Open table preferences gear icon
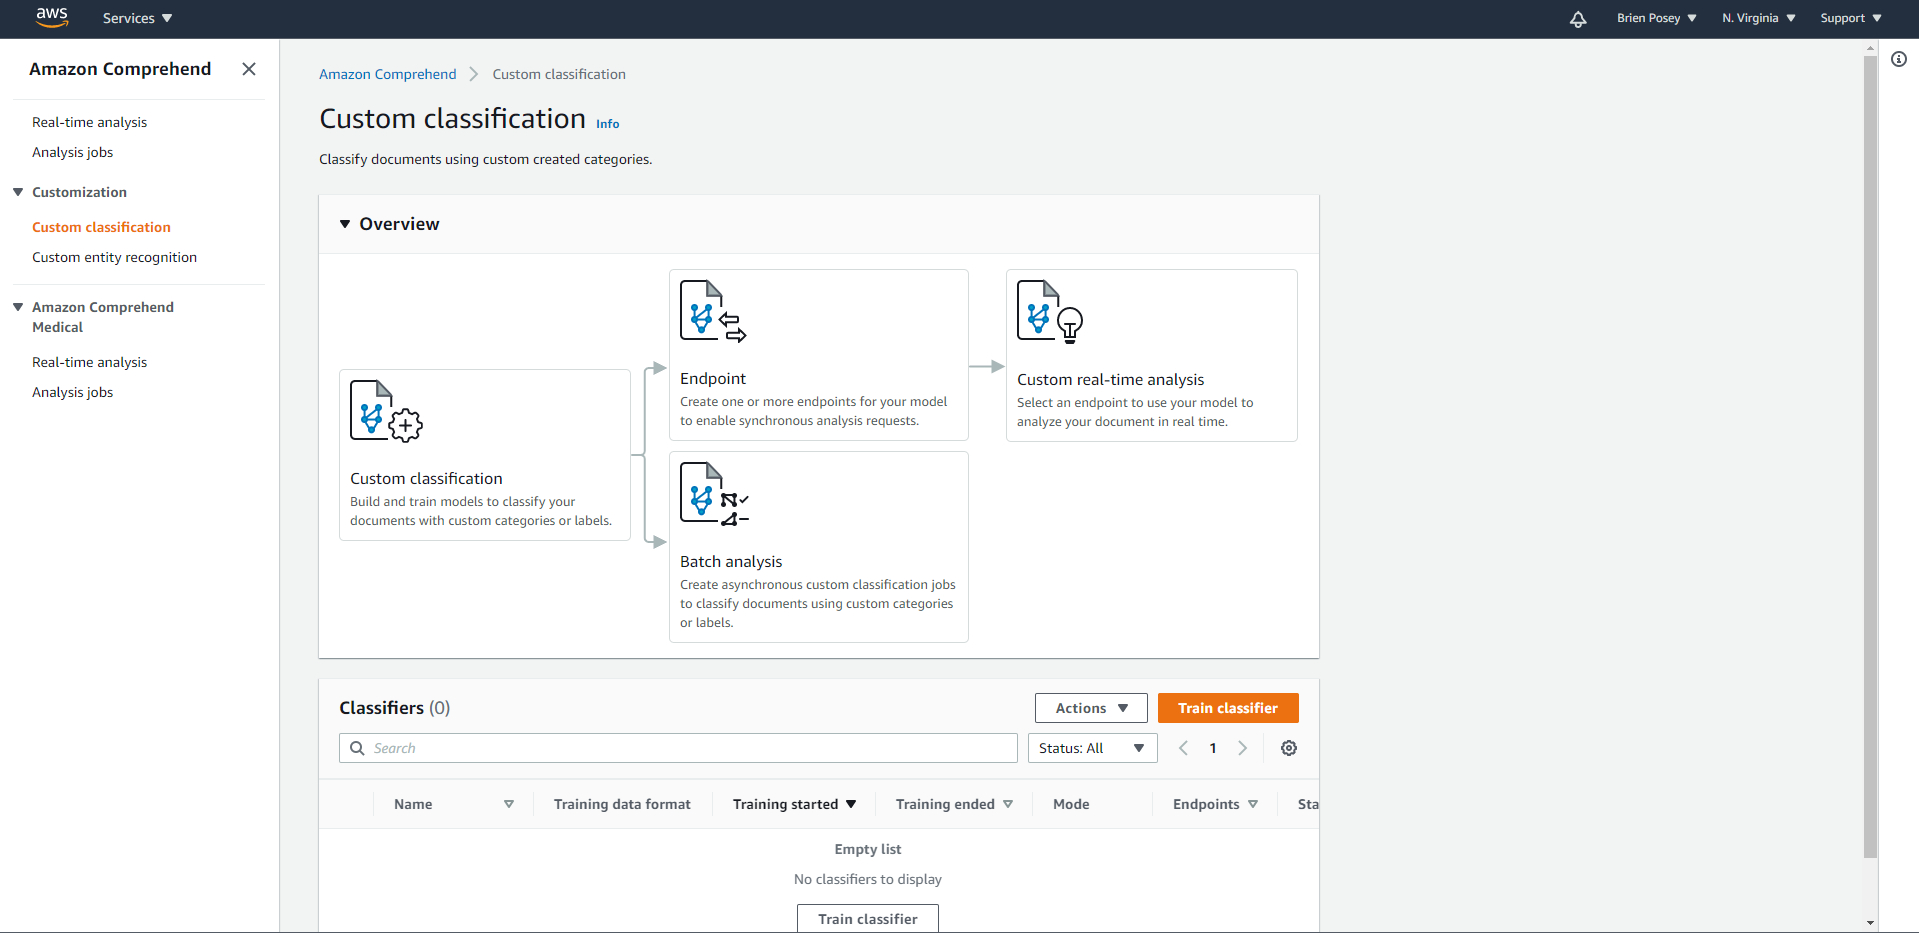 click(x=1289, y=748)
